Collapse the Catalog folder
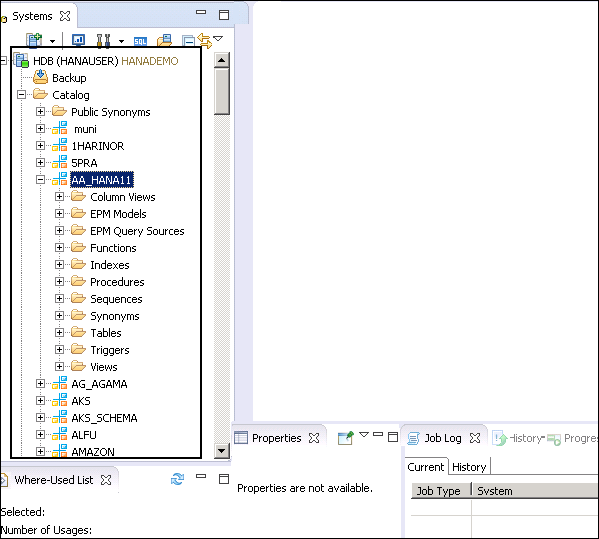Viewport: 599px width, 539px height. (x=22, y=94)
